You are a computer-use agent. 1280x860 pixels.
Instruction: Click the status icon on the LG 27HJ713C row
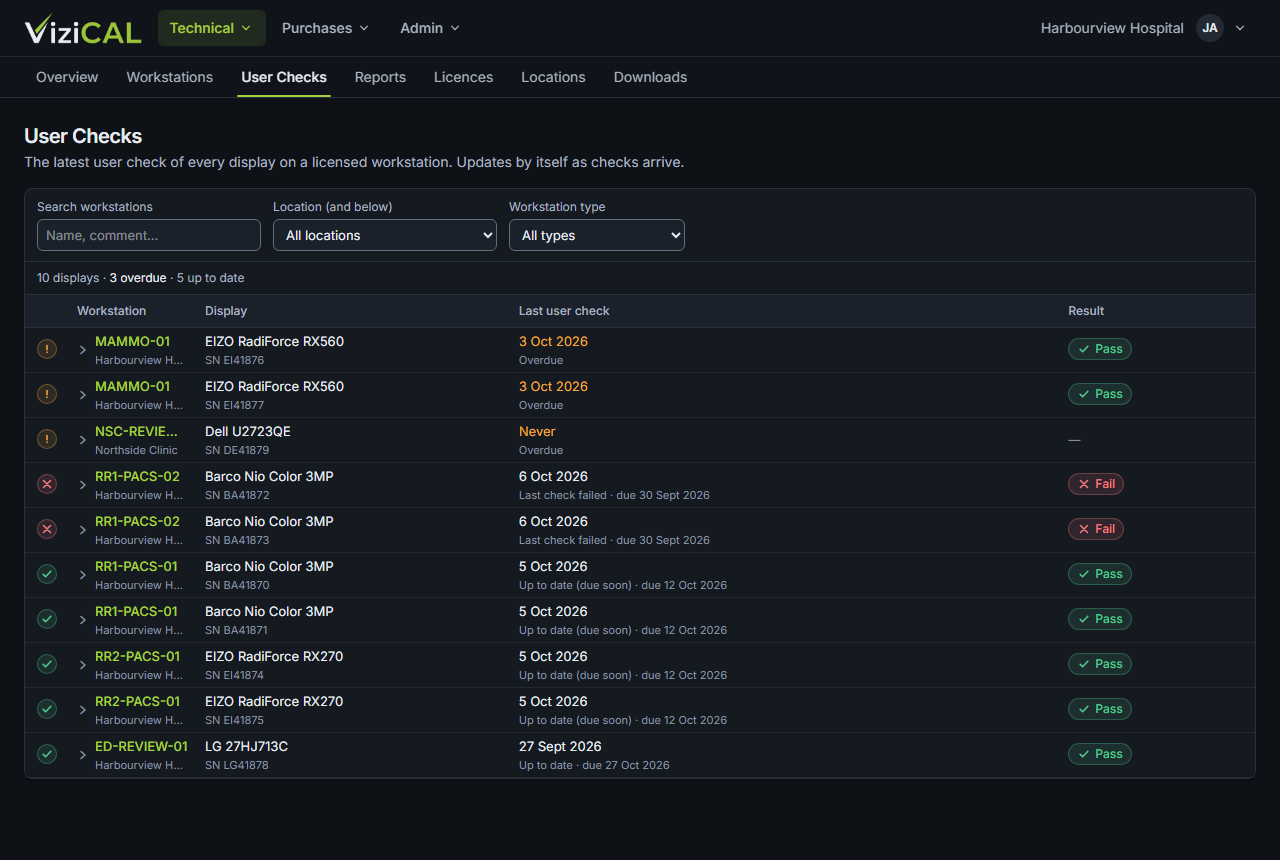coord(47,755)
